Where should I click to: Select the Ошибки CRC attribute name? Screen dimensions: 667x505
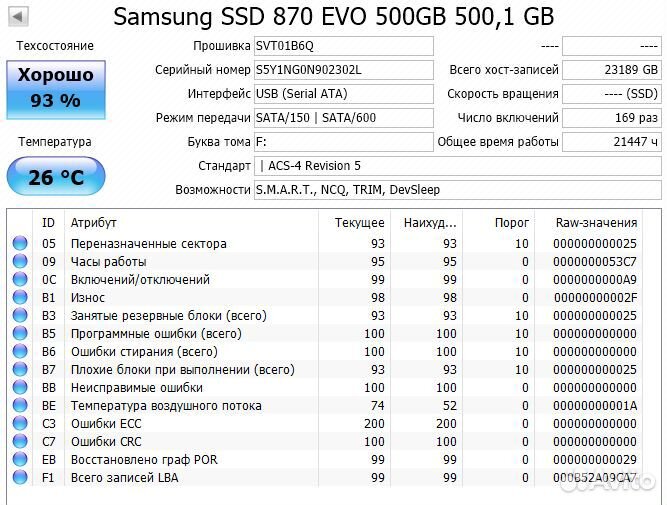coord(106,442)
